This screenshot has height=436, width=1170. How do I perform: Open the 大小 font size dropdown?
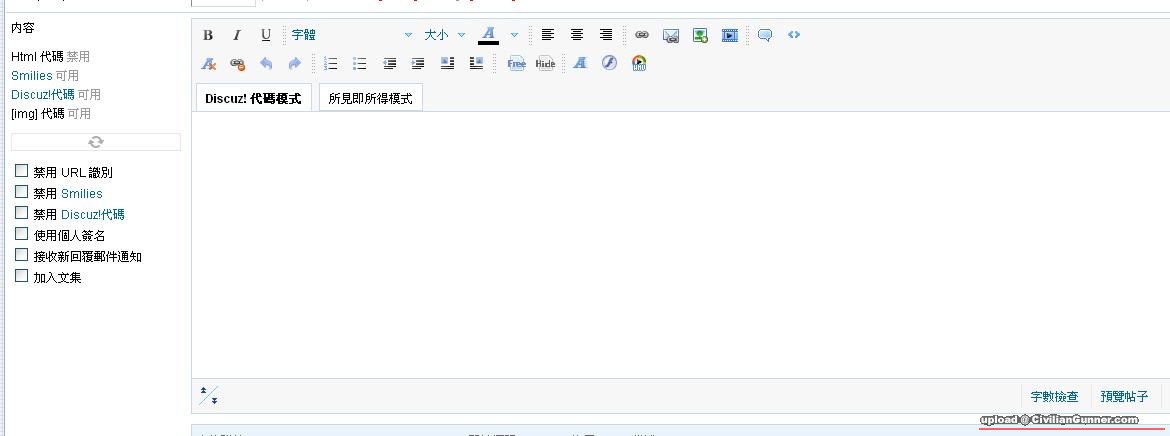pos(444,35)
